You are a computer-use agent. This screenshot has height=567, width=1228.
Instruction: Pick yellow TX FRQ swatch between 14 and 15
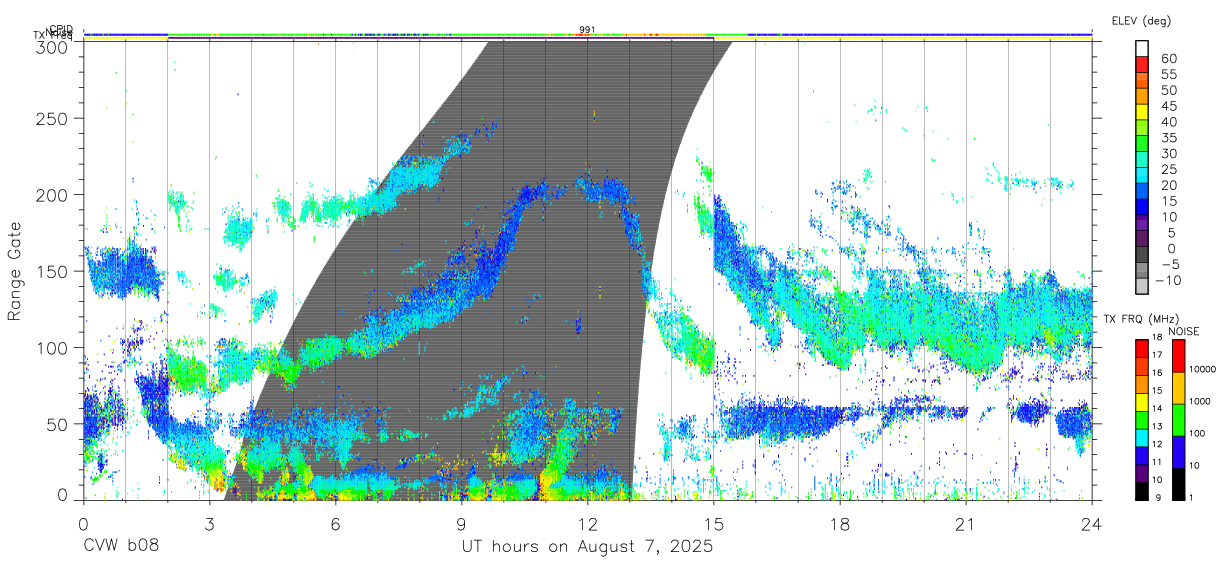point(1142,403)
